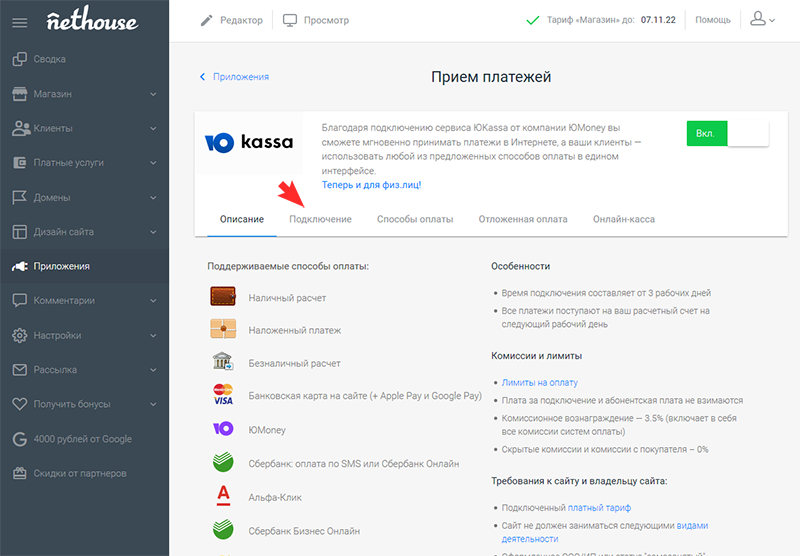Go back via Приложения breadcrumb link
The height and width of the screenshot is (556, 800).
(x=241, y=77)
